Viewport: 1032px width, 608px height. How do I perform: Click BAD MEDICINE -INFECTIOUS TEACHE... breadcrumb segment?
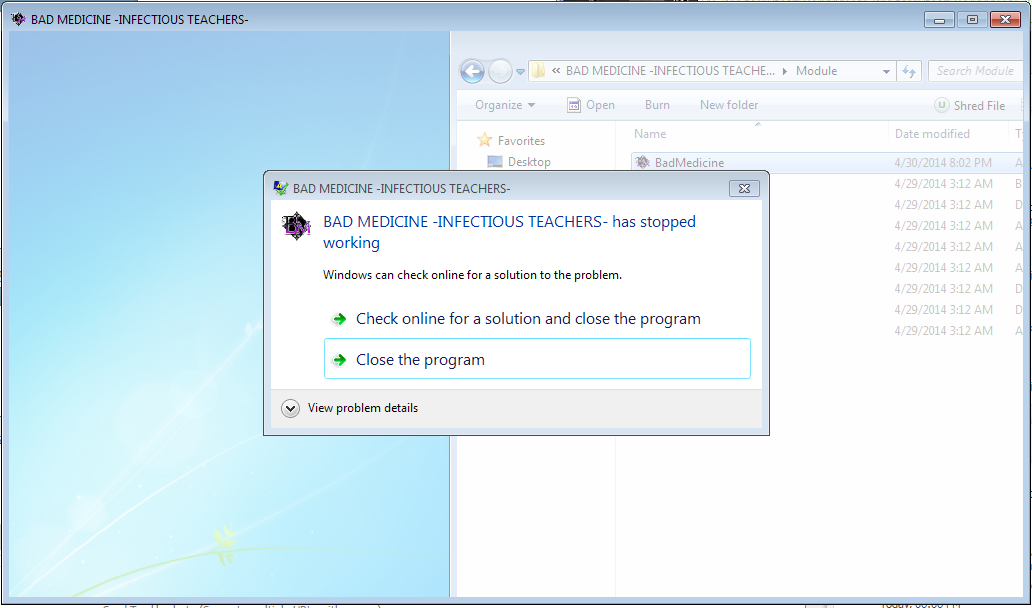(x=670, y=70)
